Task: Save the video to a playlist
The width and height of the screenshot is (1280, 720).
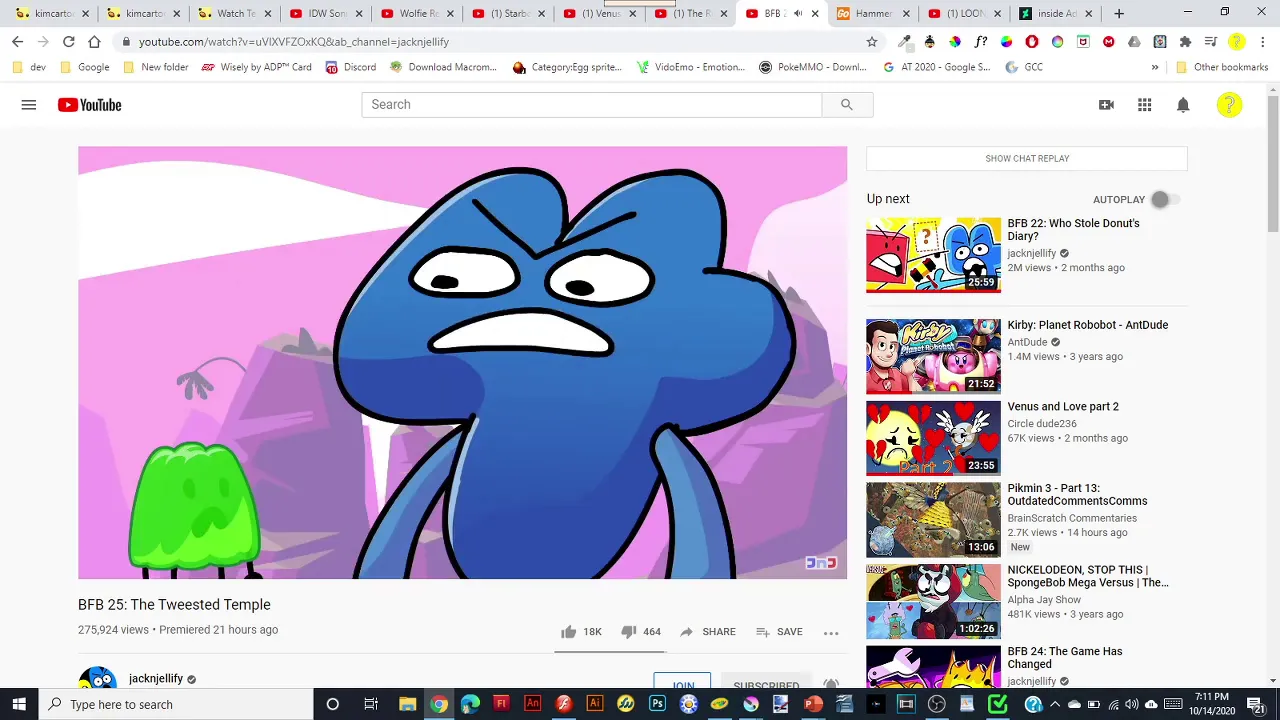Action: tap(779, 632)
